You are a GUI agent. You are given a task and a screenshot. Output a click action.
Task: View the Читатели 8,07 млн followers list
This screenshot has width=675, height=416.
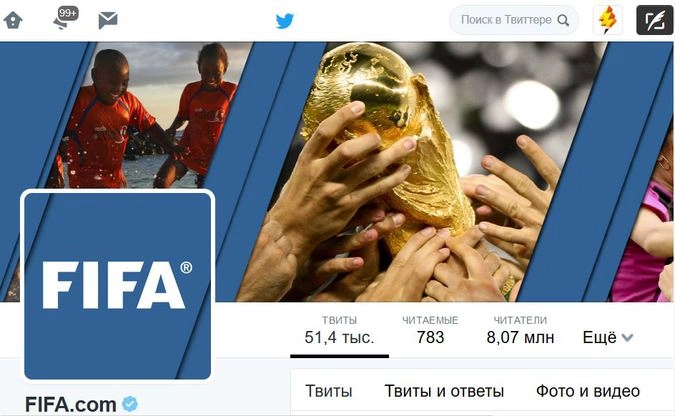(x=520, y=331)
